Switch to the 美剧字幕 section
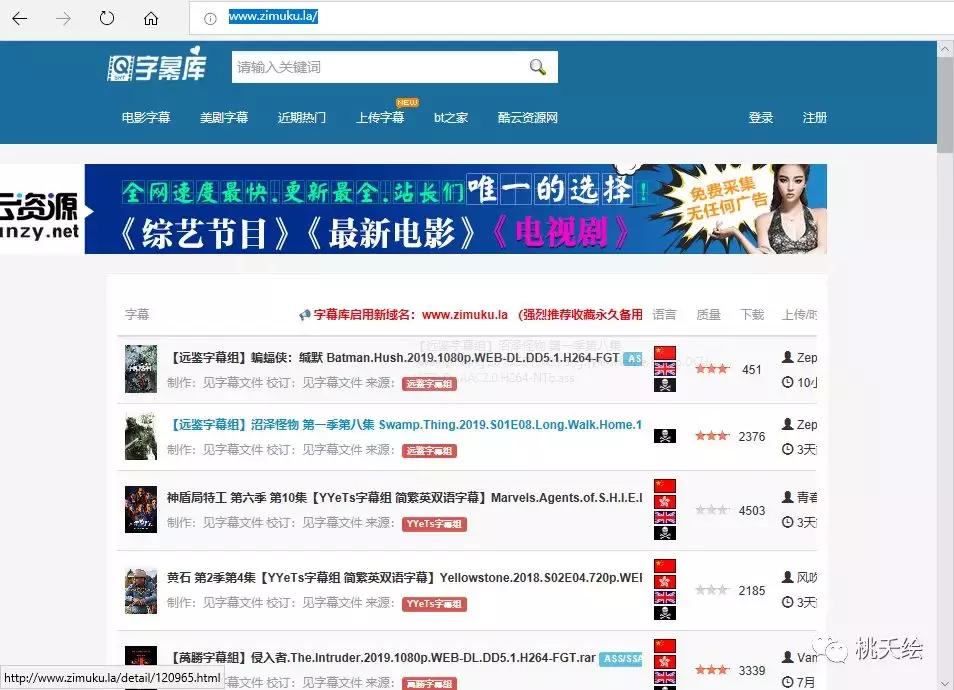Viewport: 954px width, 690px height. (x=224, y=117)
